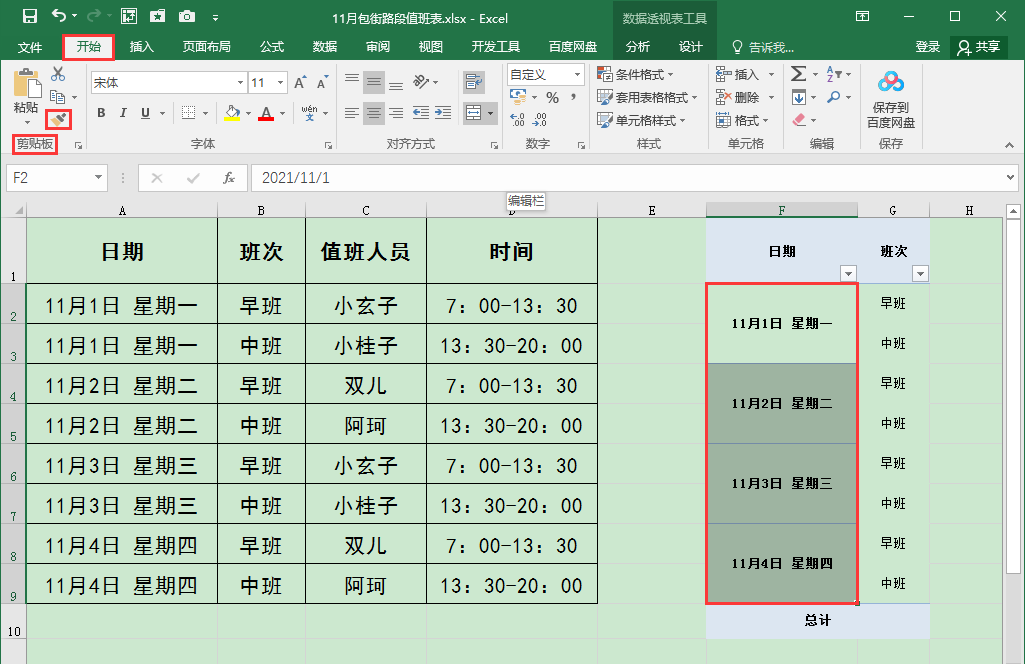
Task: Click the Merge and Center icon
Action: click(x=473, y=113)
